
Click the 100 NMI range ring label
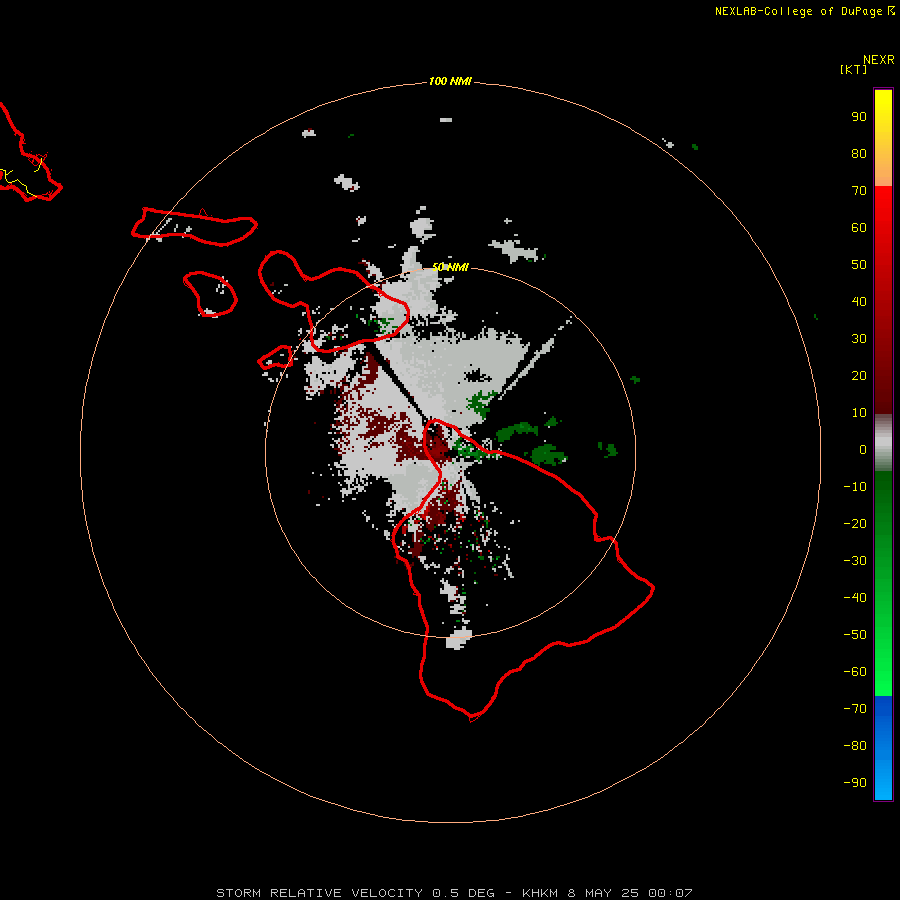point(450,82)
